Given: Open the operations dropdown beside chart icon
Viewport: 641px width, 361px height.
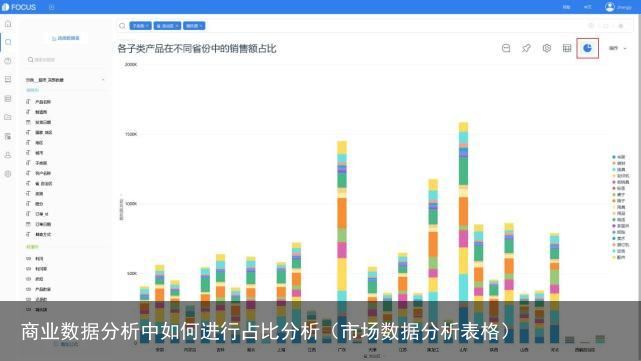Looking at the screenshot, I should 618,48.
